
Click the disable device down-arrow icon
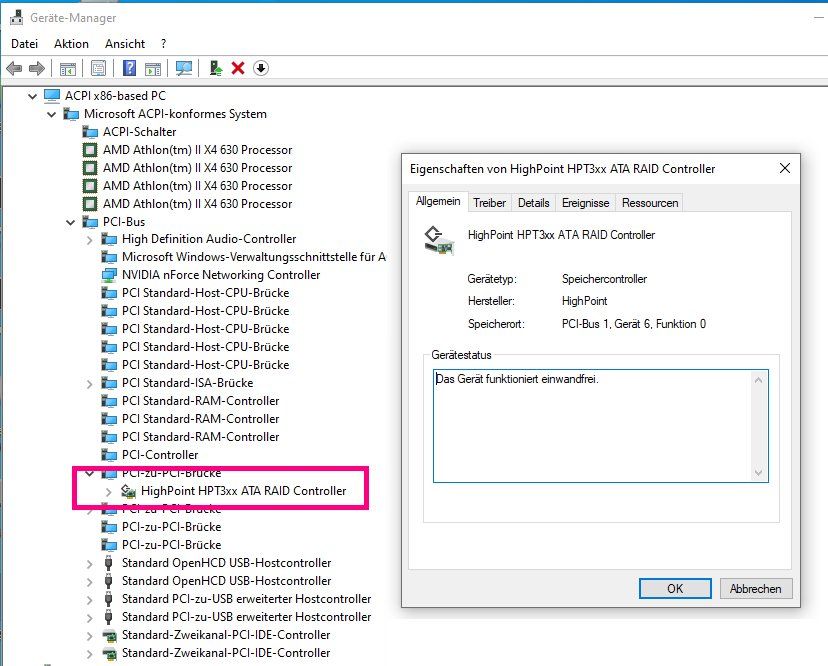[261, 68]
